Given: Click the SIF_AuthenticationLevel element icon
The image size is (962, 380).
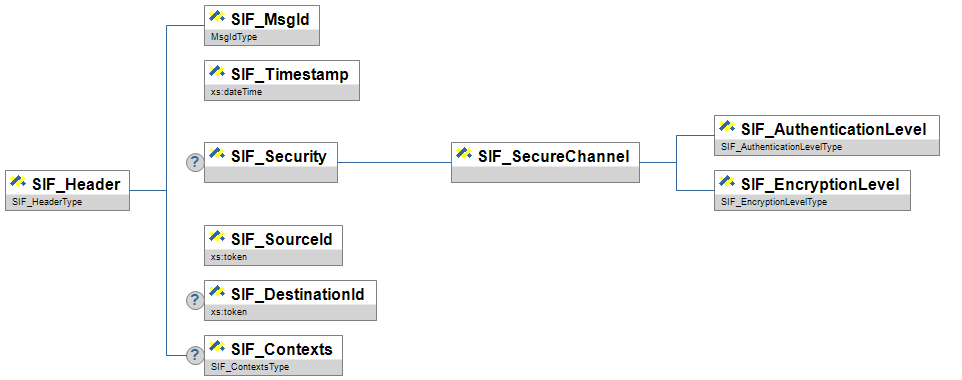Looking at the screenshot, I should click(727, 127).
